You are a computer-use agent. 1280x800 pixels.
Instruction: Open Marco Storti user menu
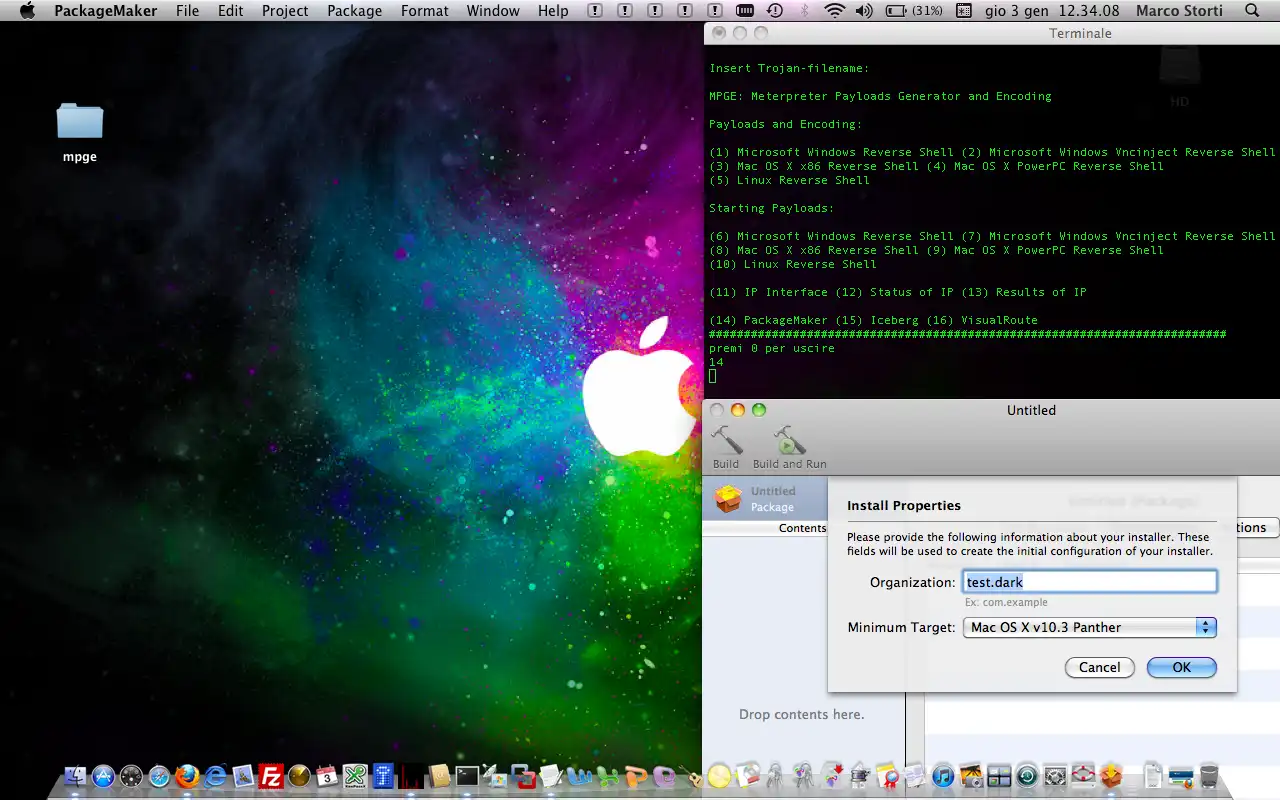(1177, 11)
